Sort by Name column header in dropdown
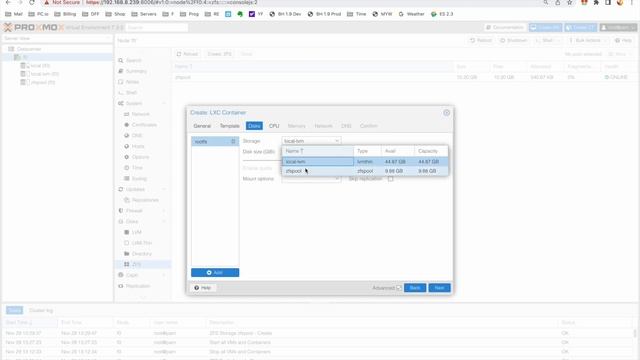The image size is (640, 360). 318,151
